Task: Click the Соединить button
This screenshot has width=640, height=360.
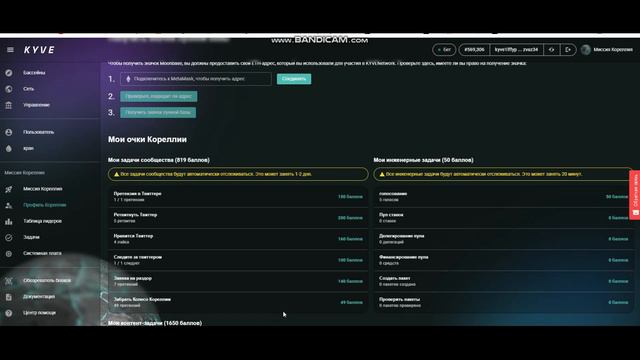Action: 294,79
